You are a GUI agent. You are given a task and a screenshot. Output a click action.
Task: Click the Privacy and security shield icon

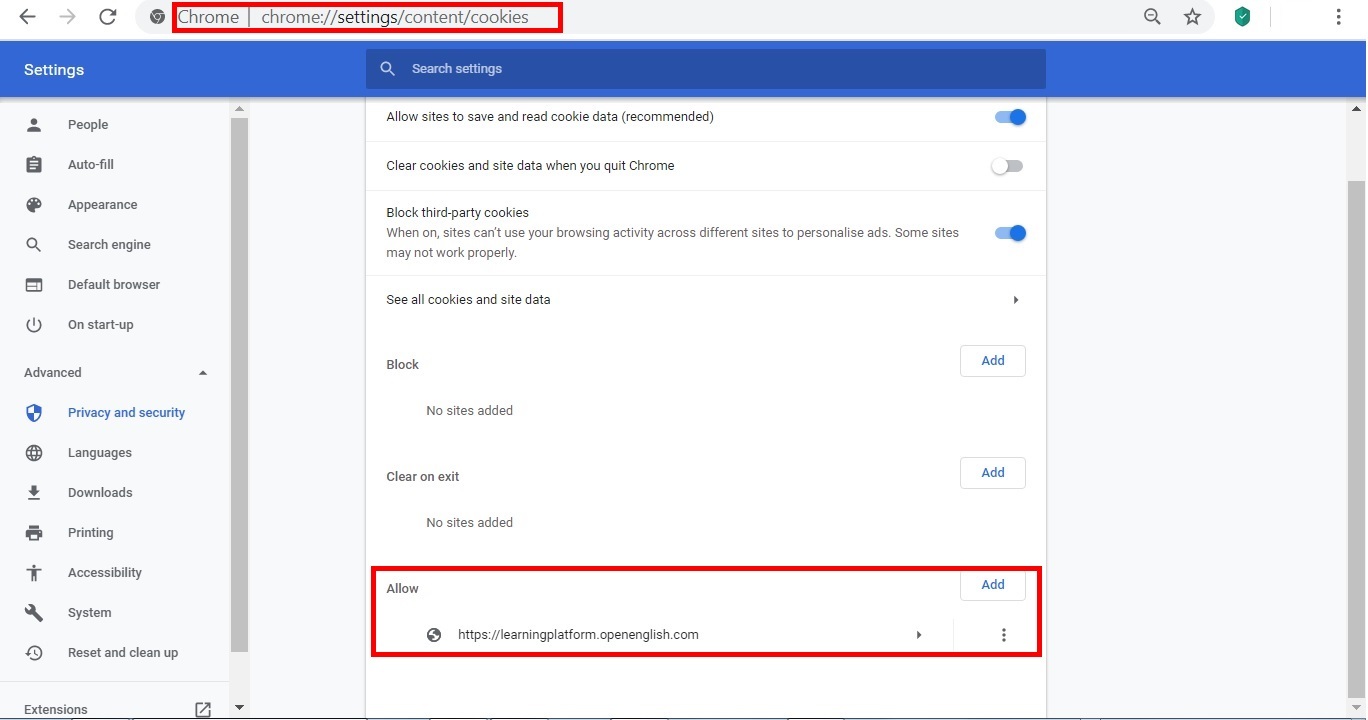[34, 413]
